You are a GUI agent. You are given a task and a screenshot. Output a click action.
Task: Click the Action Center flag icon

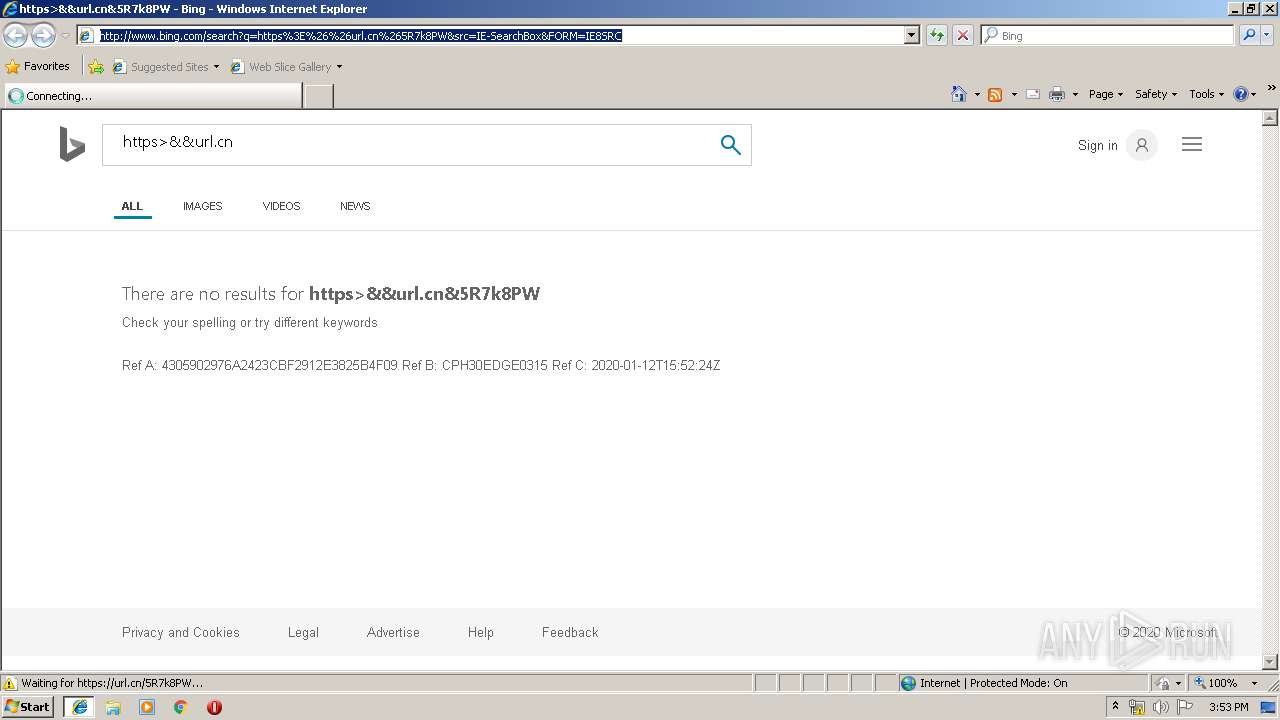click(1185, 707)
